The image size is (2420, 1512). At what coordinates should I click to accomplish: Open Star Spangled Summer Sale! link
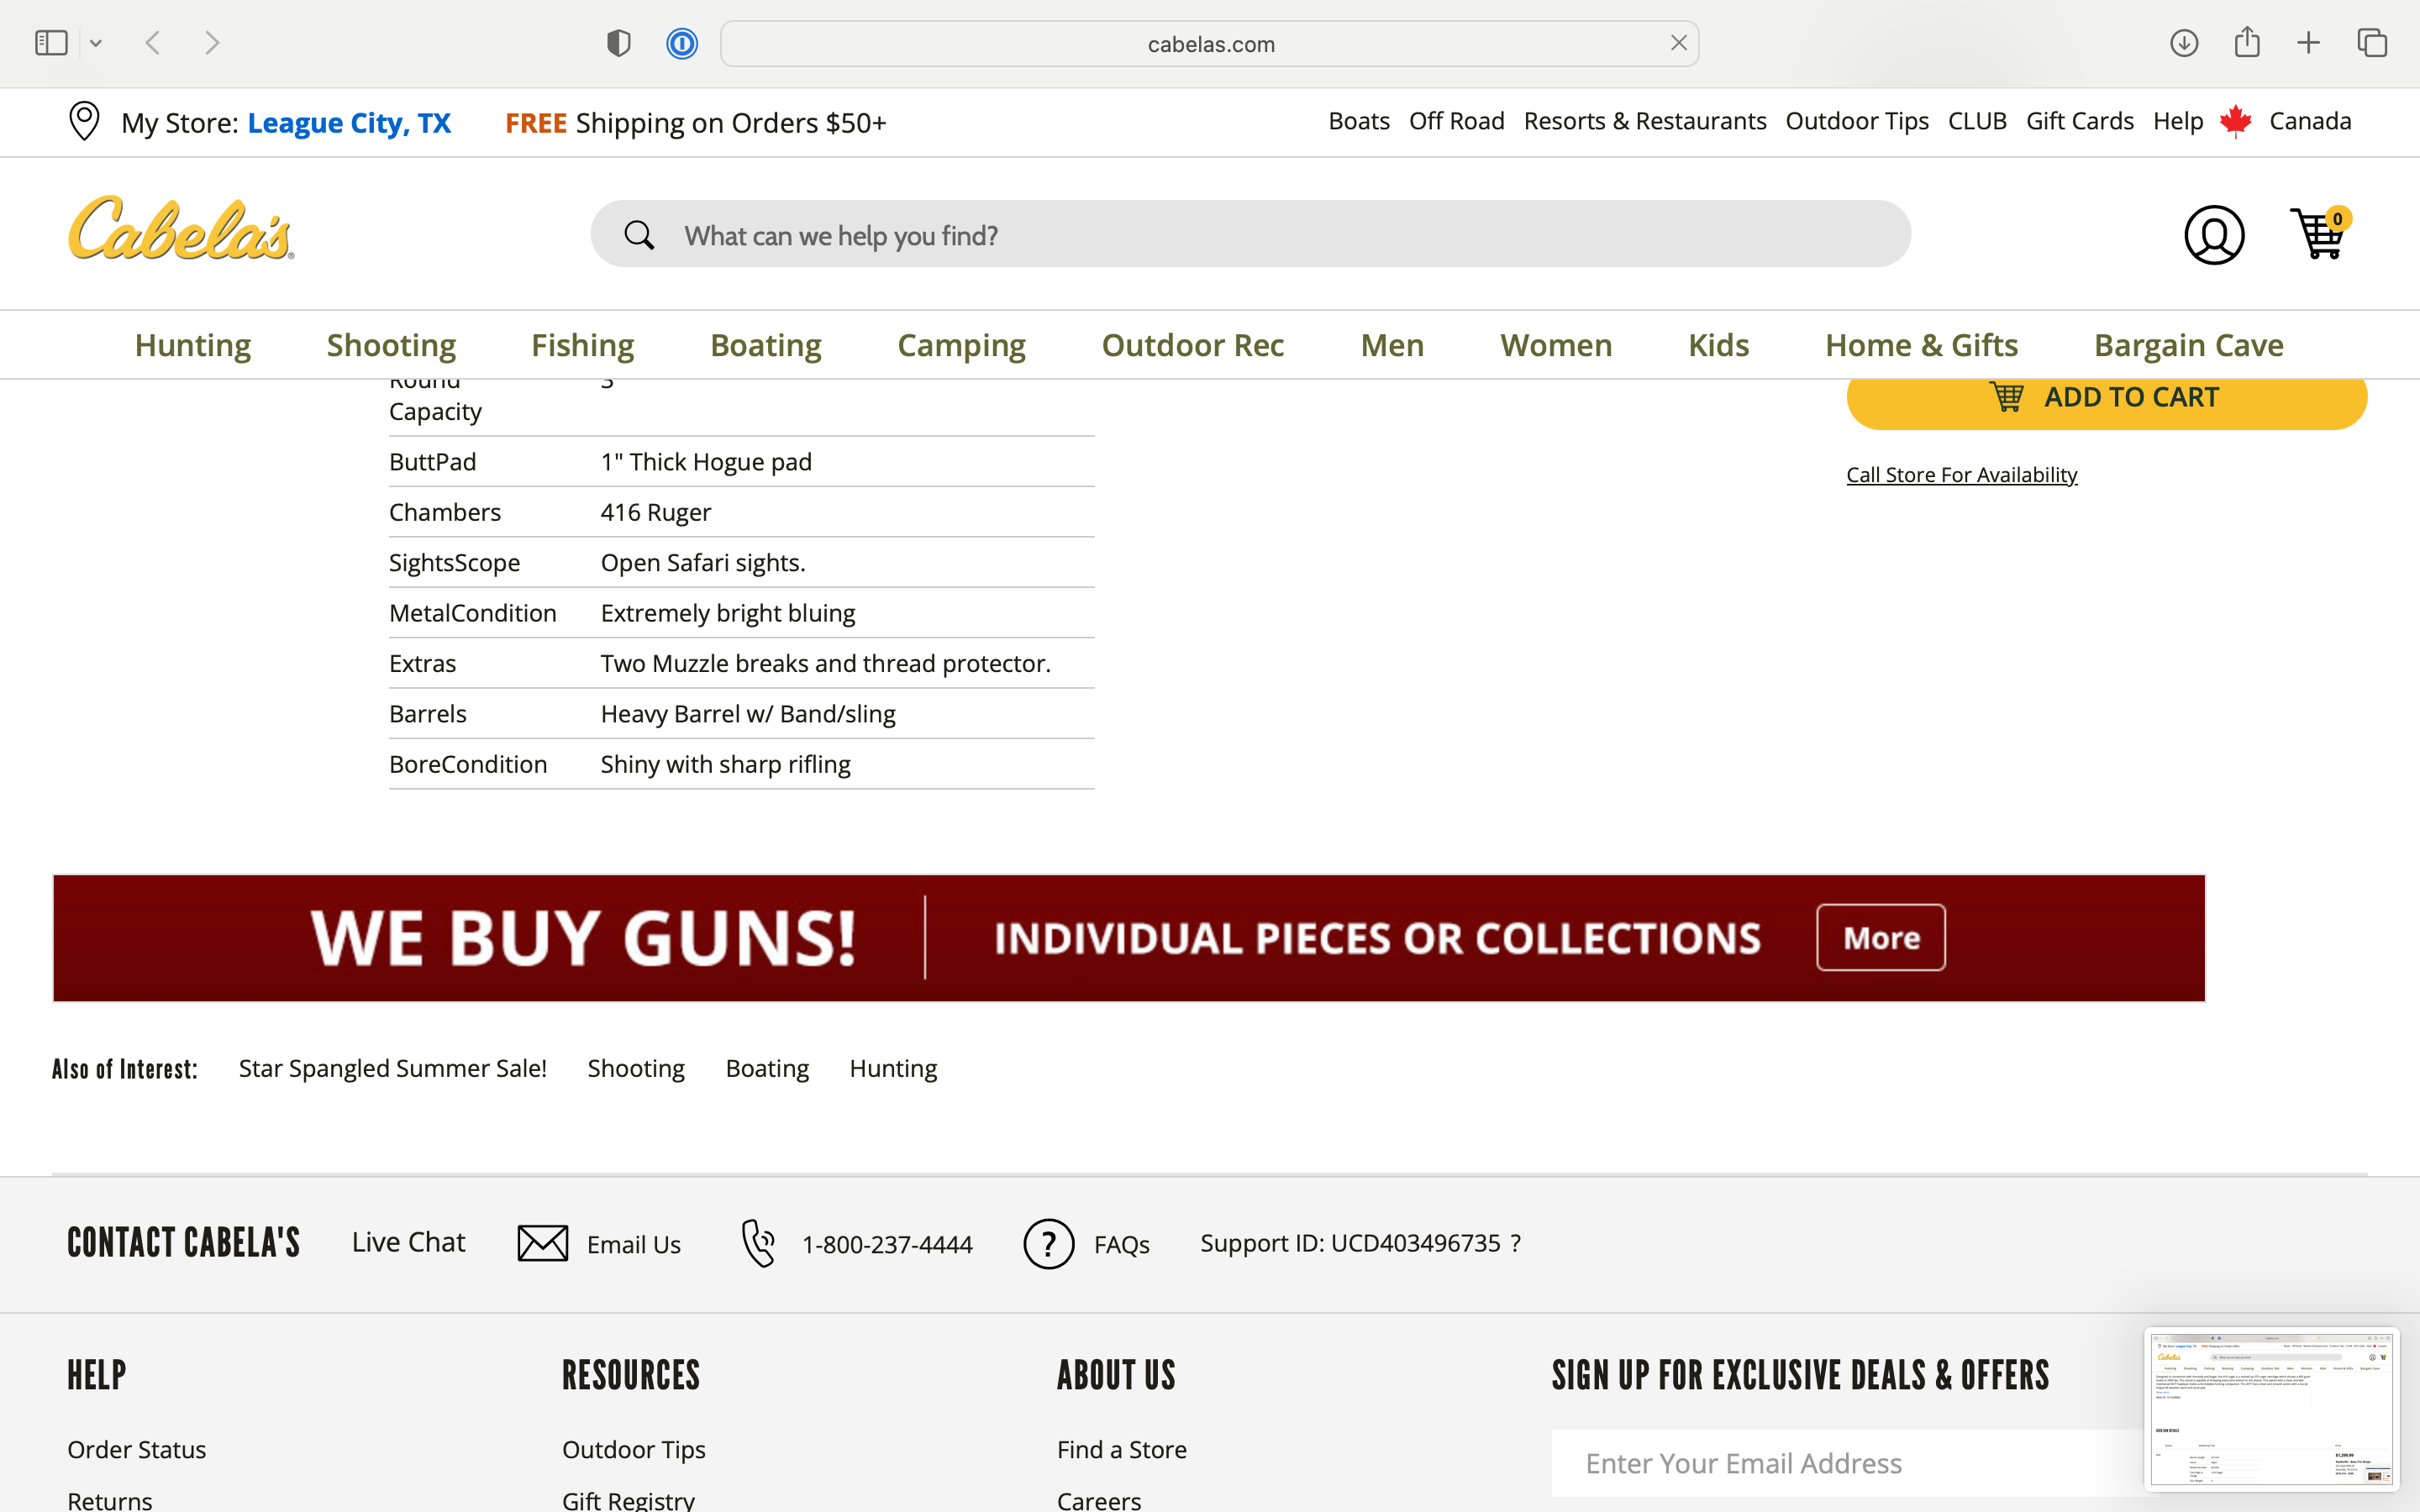click(392, 1068)
